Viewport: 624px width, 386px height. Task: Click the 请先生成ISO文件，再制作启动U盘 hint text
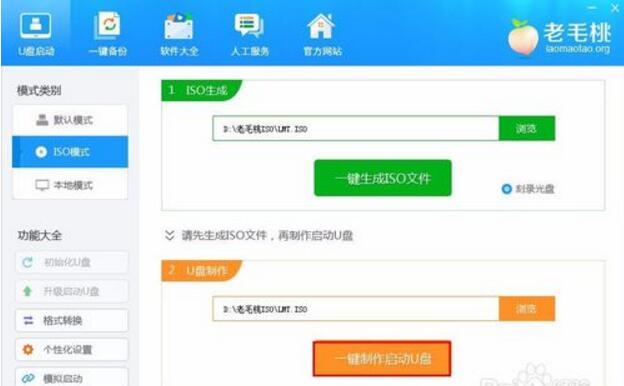[x=267, y=236]
